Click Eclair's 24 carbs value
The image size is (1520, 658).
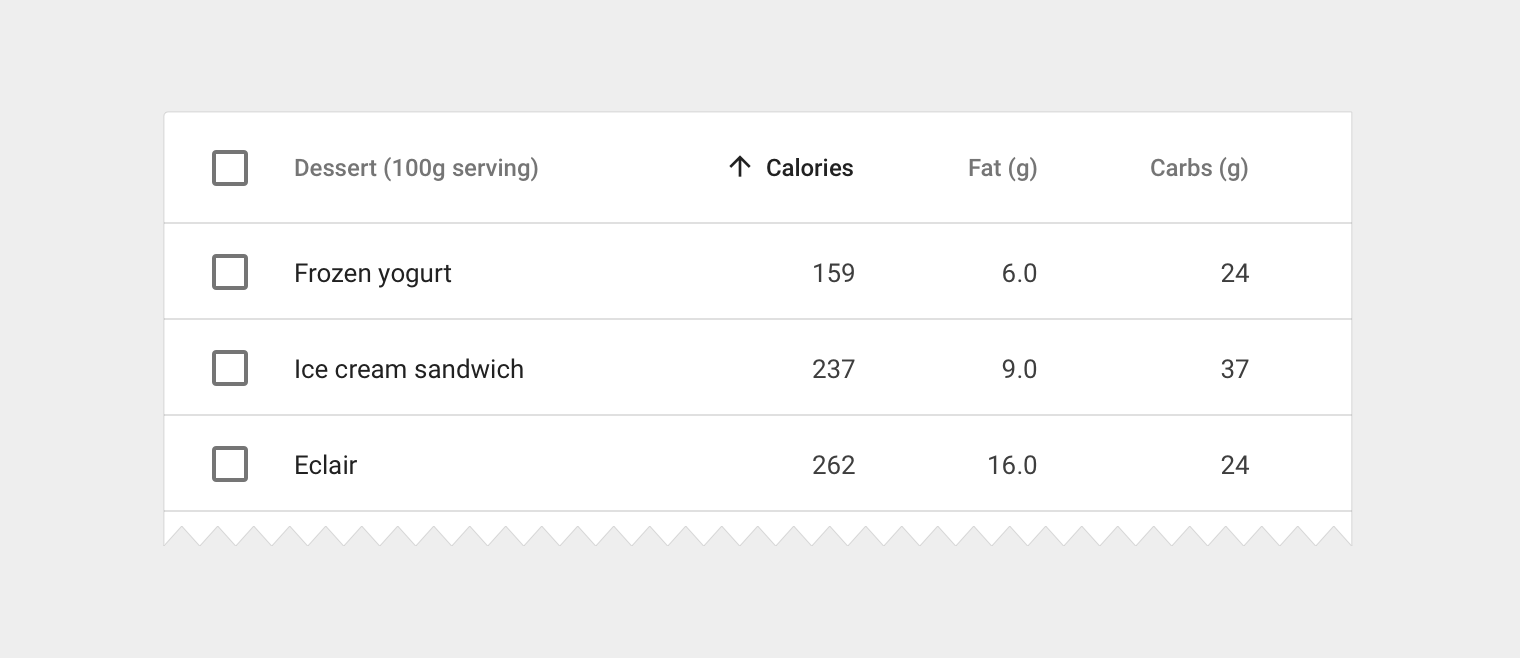click(1234, 465)
